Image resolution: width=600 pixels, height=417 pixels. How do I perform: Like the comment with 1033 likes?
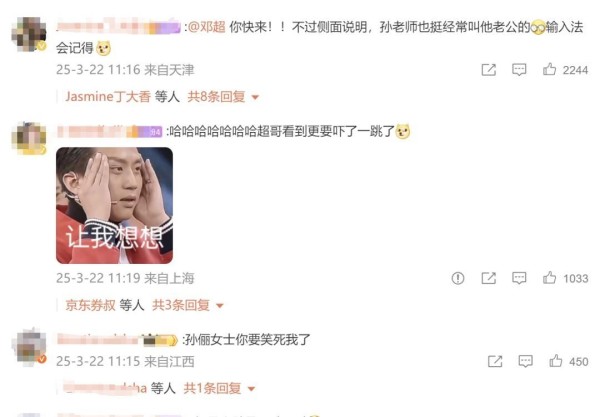549,278
